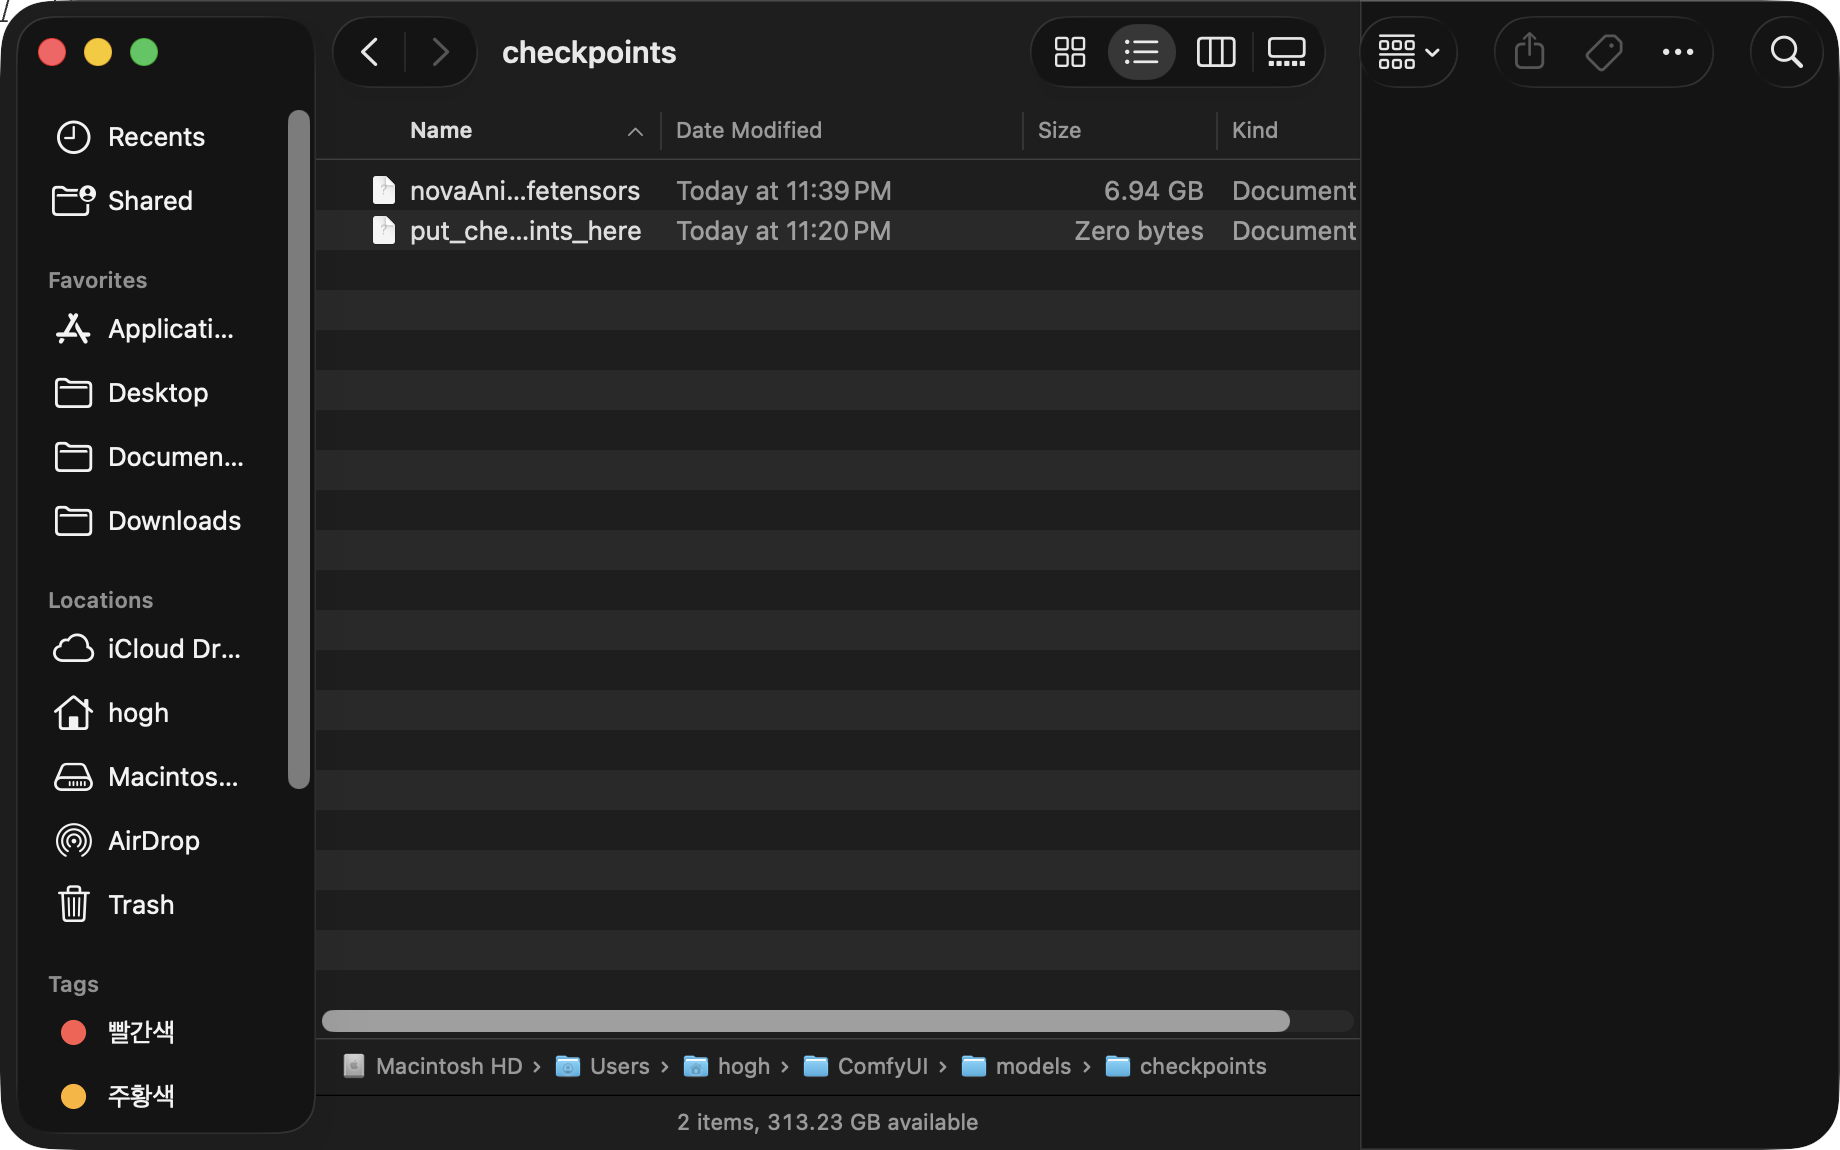
Task: Click the novaAni…fetensors document icon
Action: click(x=384, y=190)
